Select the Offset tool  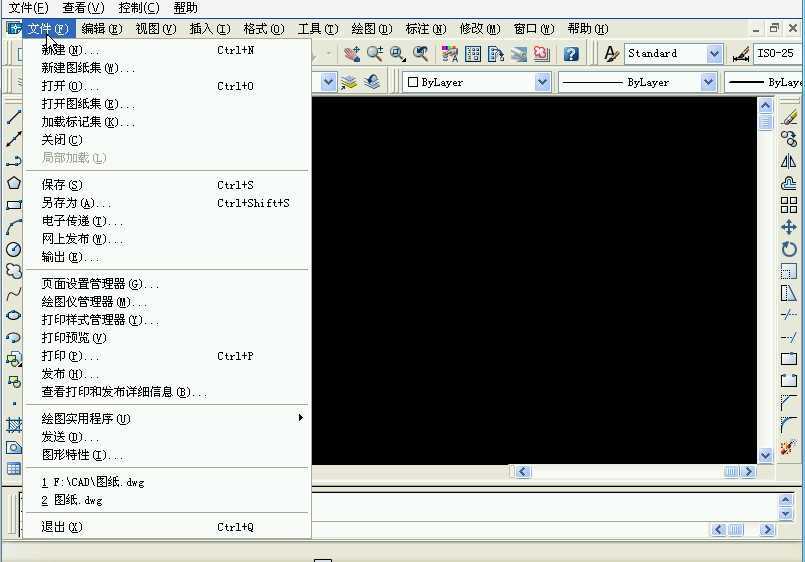point(789,183)
